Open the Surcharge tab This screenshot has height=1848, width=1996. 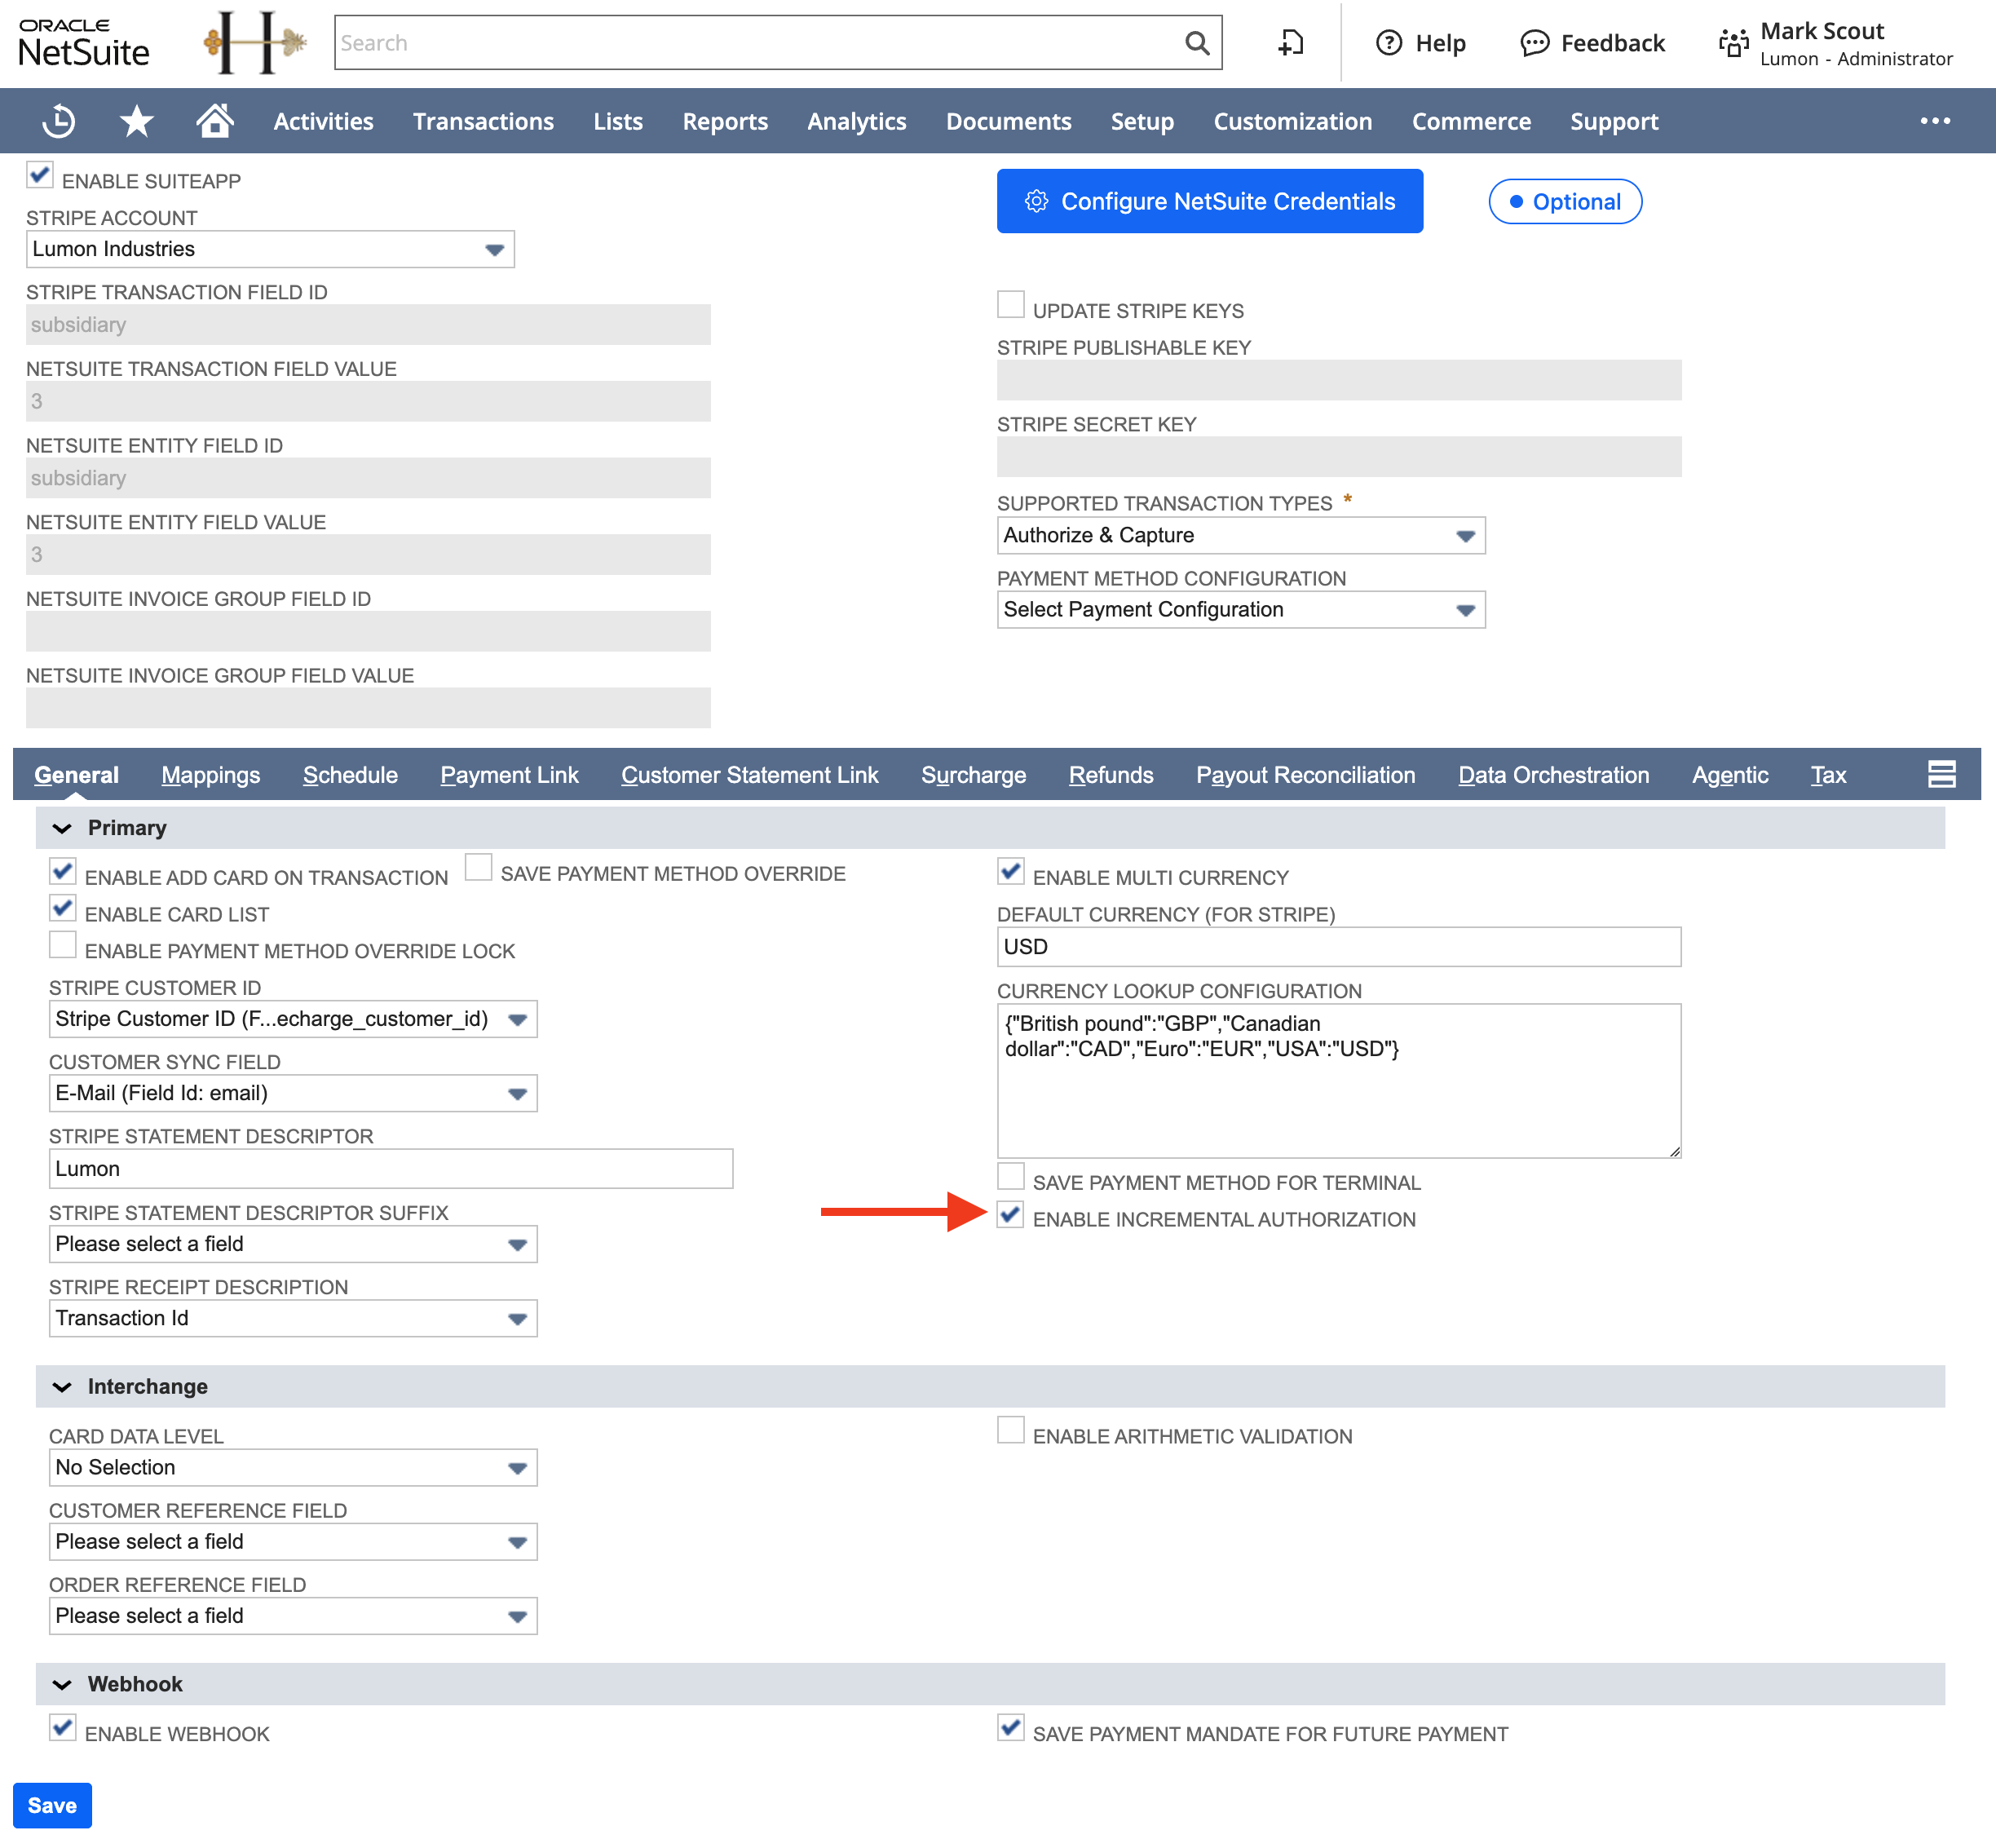click(x=973, y=775)
